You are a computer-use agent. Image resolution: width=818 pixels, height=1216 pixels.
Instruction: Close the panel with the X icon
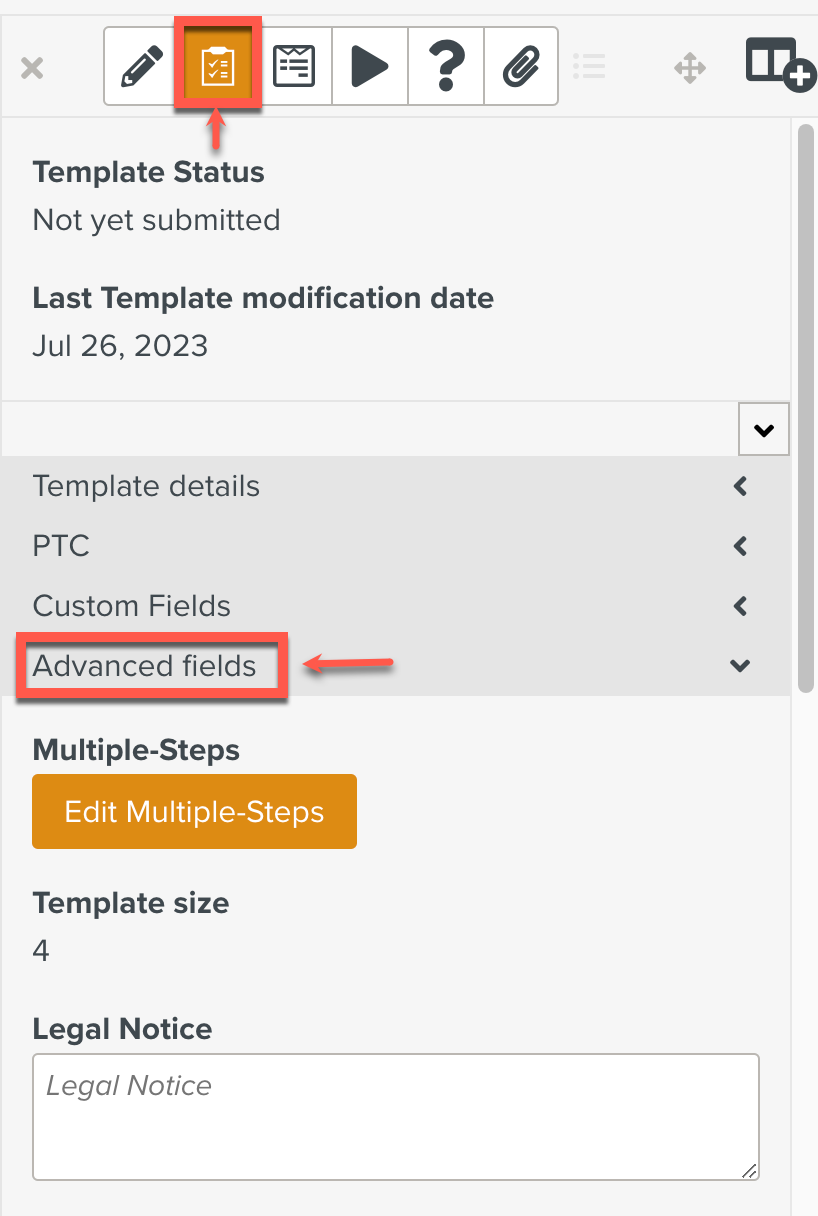32,68
